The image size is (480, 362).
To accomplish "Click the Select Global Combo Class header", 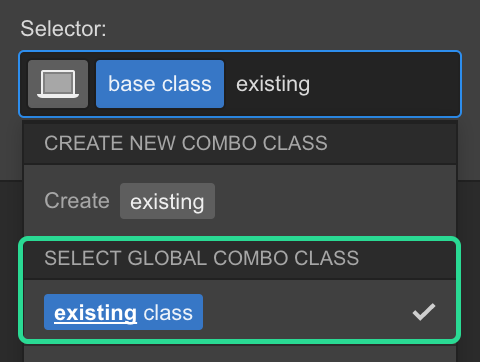I will click(240, 259).
